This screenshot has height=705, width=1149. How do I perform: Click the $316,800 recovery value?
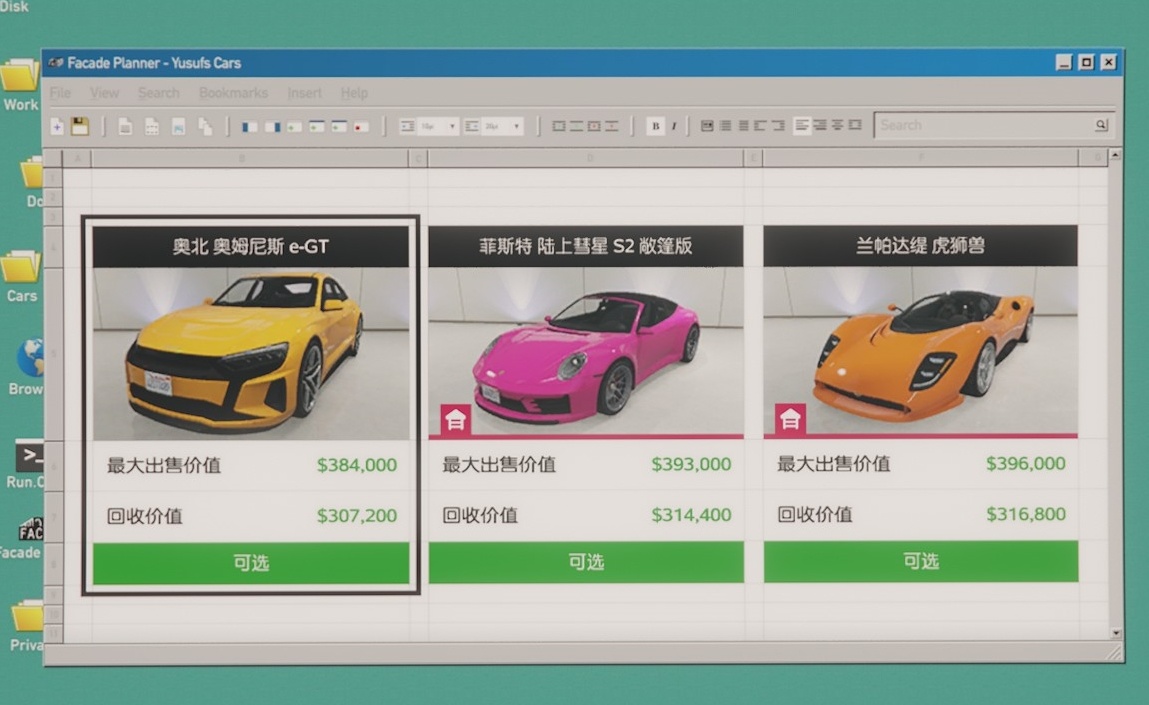pos(1026,514)
